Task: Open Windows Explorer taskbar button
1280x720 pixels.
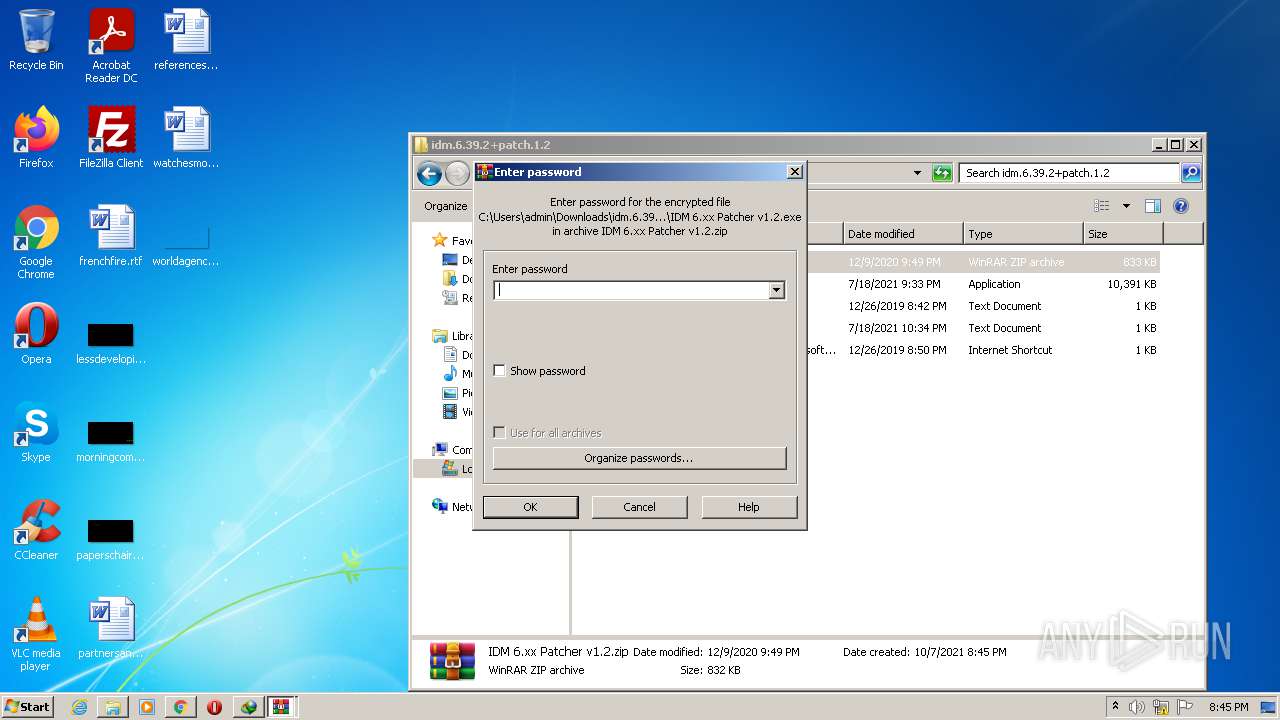Action: tap(113, 707)
